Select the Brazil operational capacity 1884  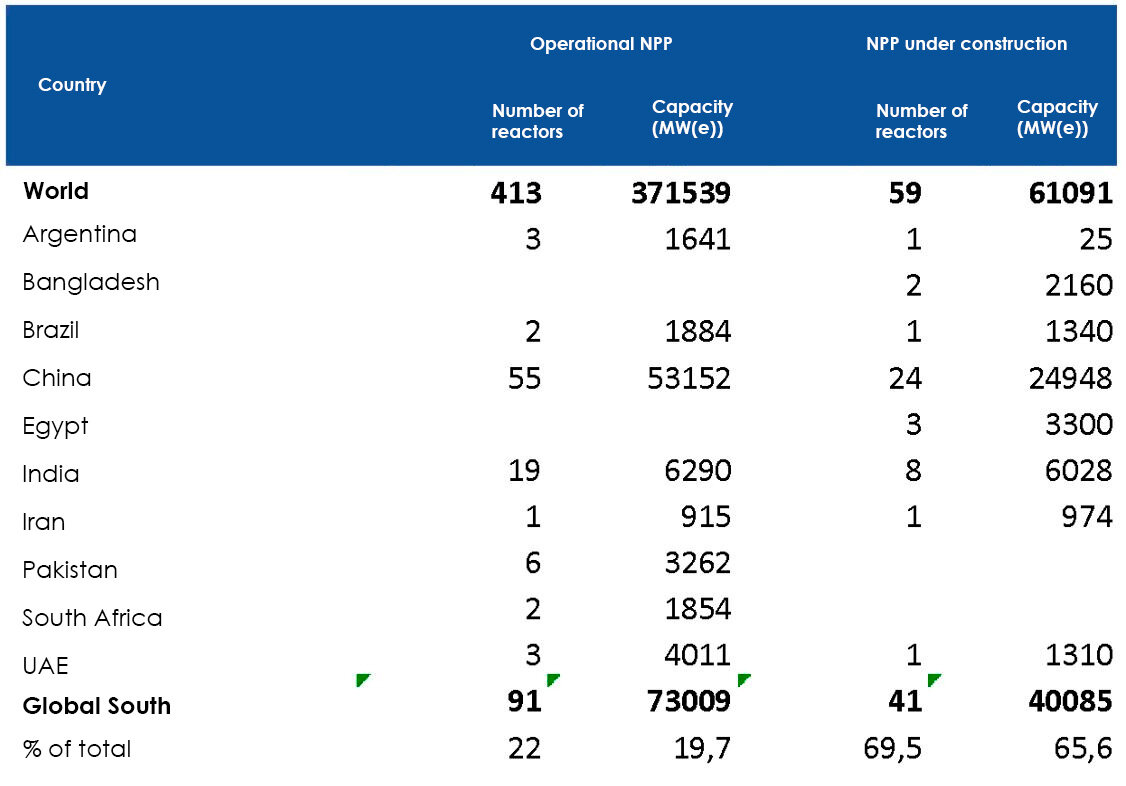697,331
